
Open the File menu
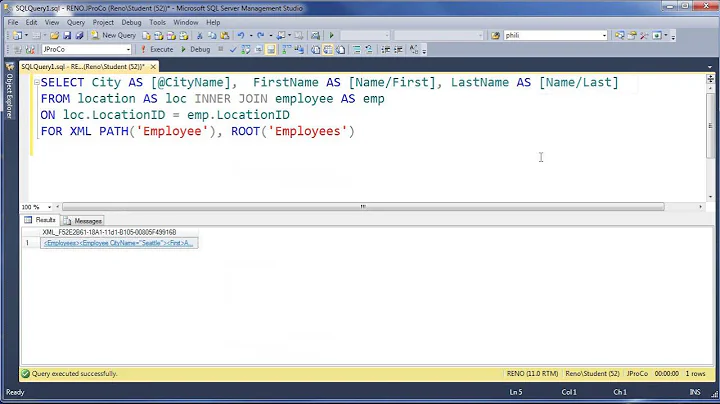[13, 22]
